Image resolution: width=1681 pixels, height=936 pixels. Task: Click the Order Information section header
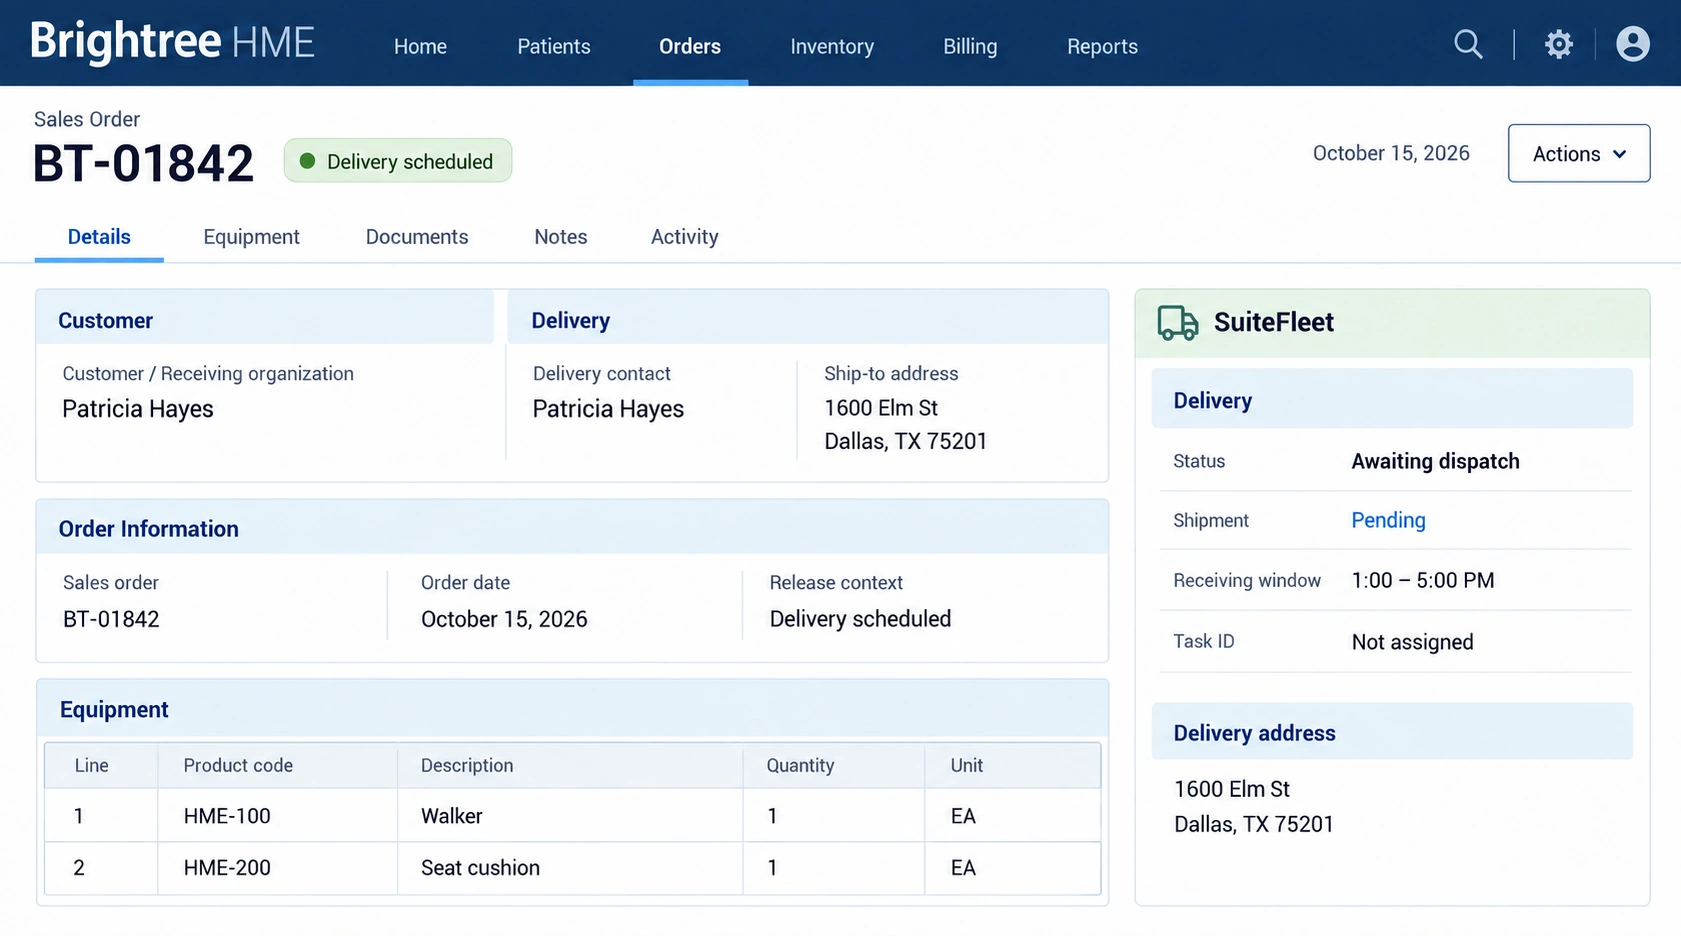pyautogui.click(x=572, y=528)
